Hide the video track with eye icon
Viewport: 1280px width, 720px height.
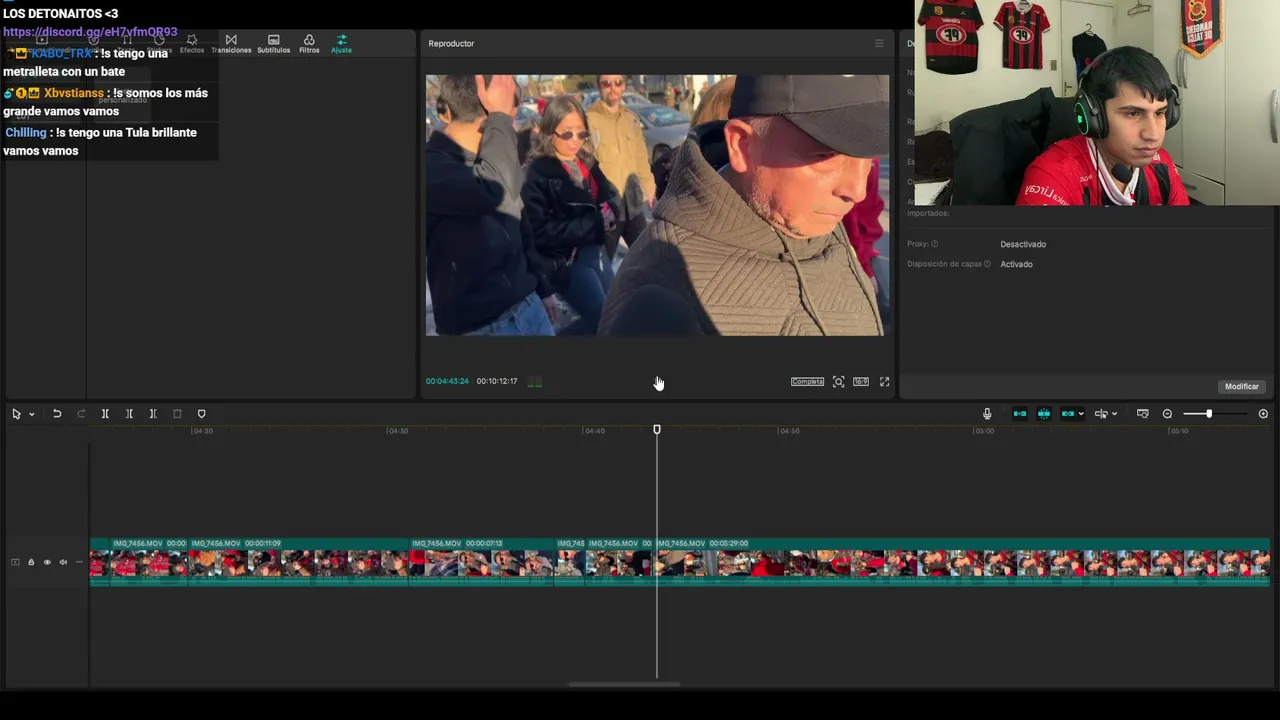tap(47, 562)
